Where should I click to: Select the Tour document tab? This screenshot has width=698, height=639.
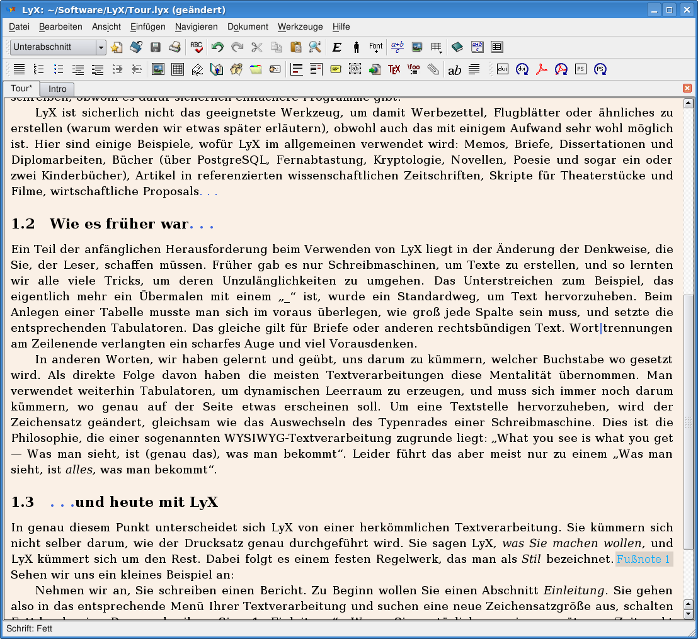click(21, 88)
